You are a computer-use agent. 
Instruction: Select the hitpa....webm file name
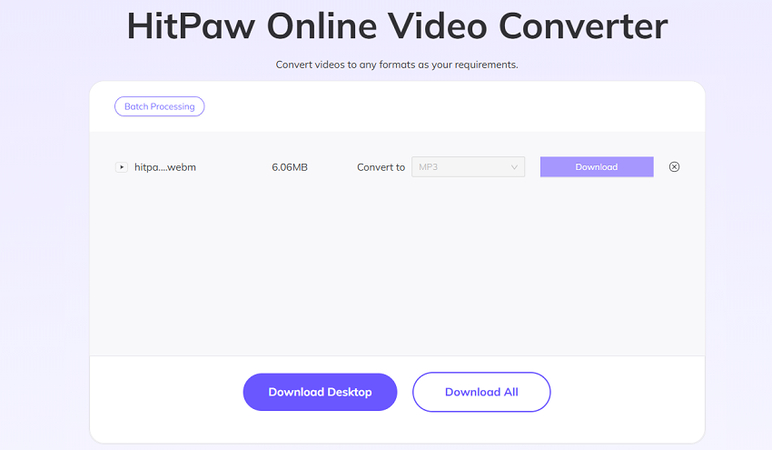[x=165, y=167]
